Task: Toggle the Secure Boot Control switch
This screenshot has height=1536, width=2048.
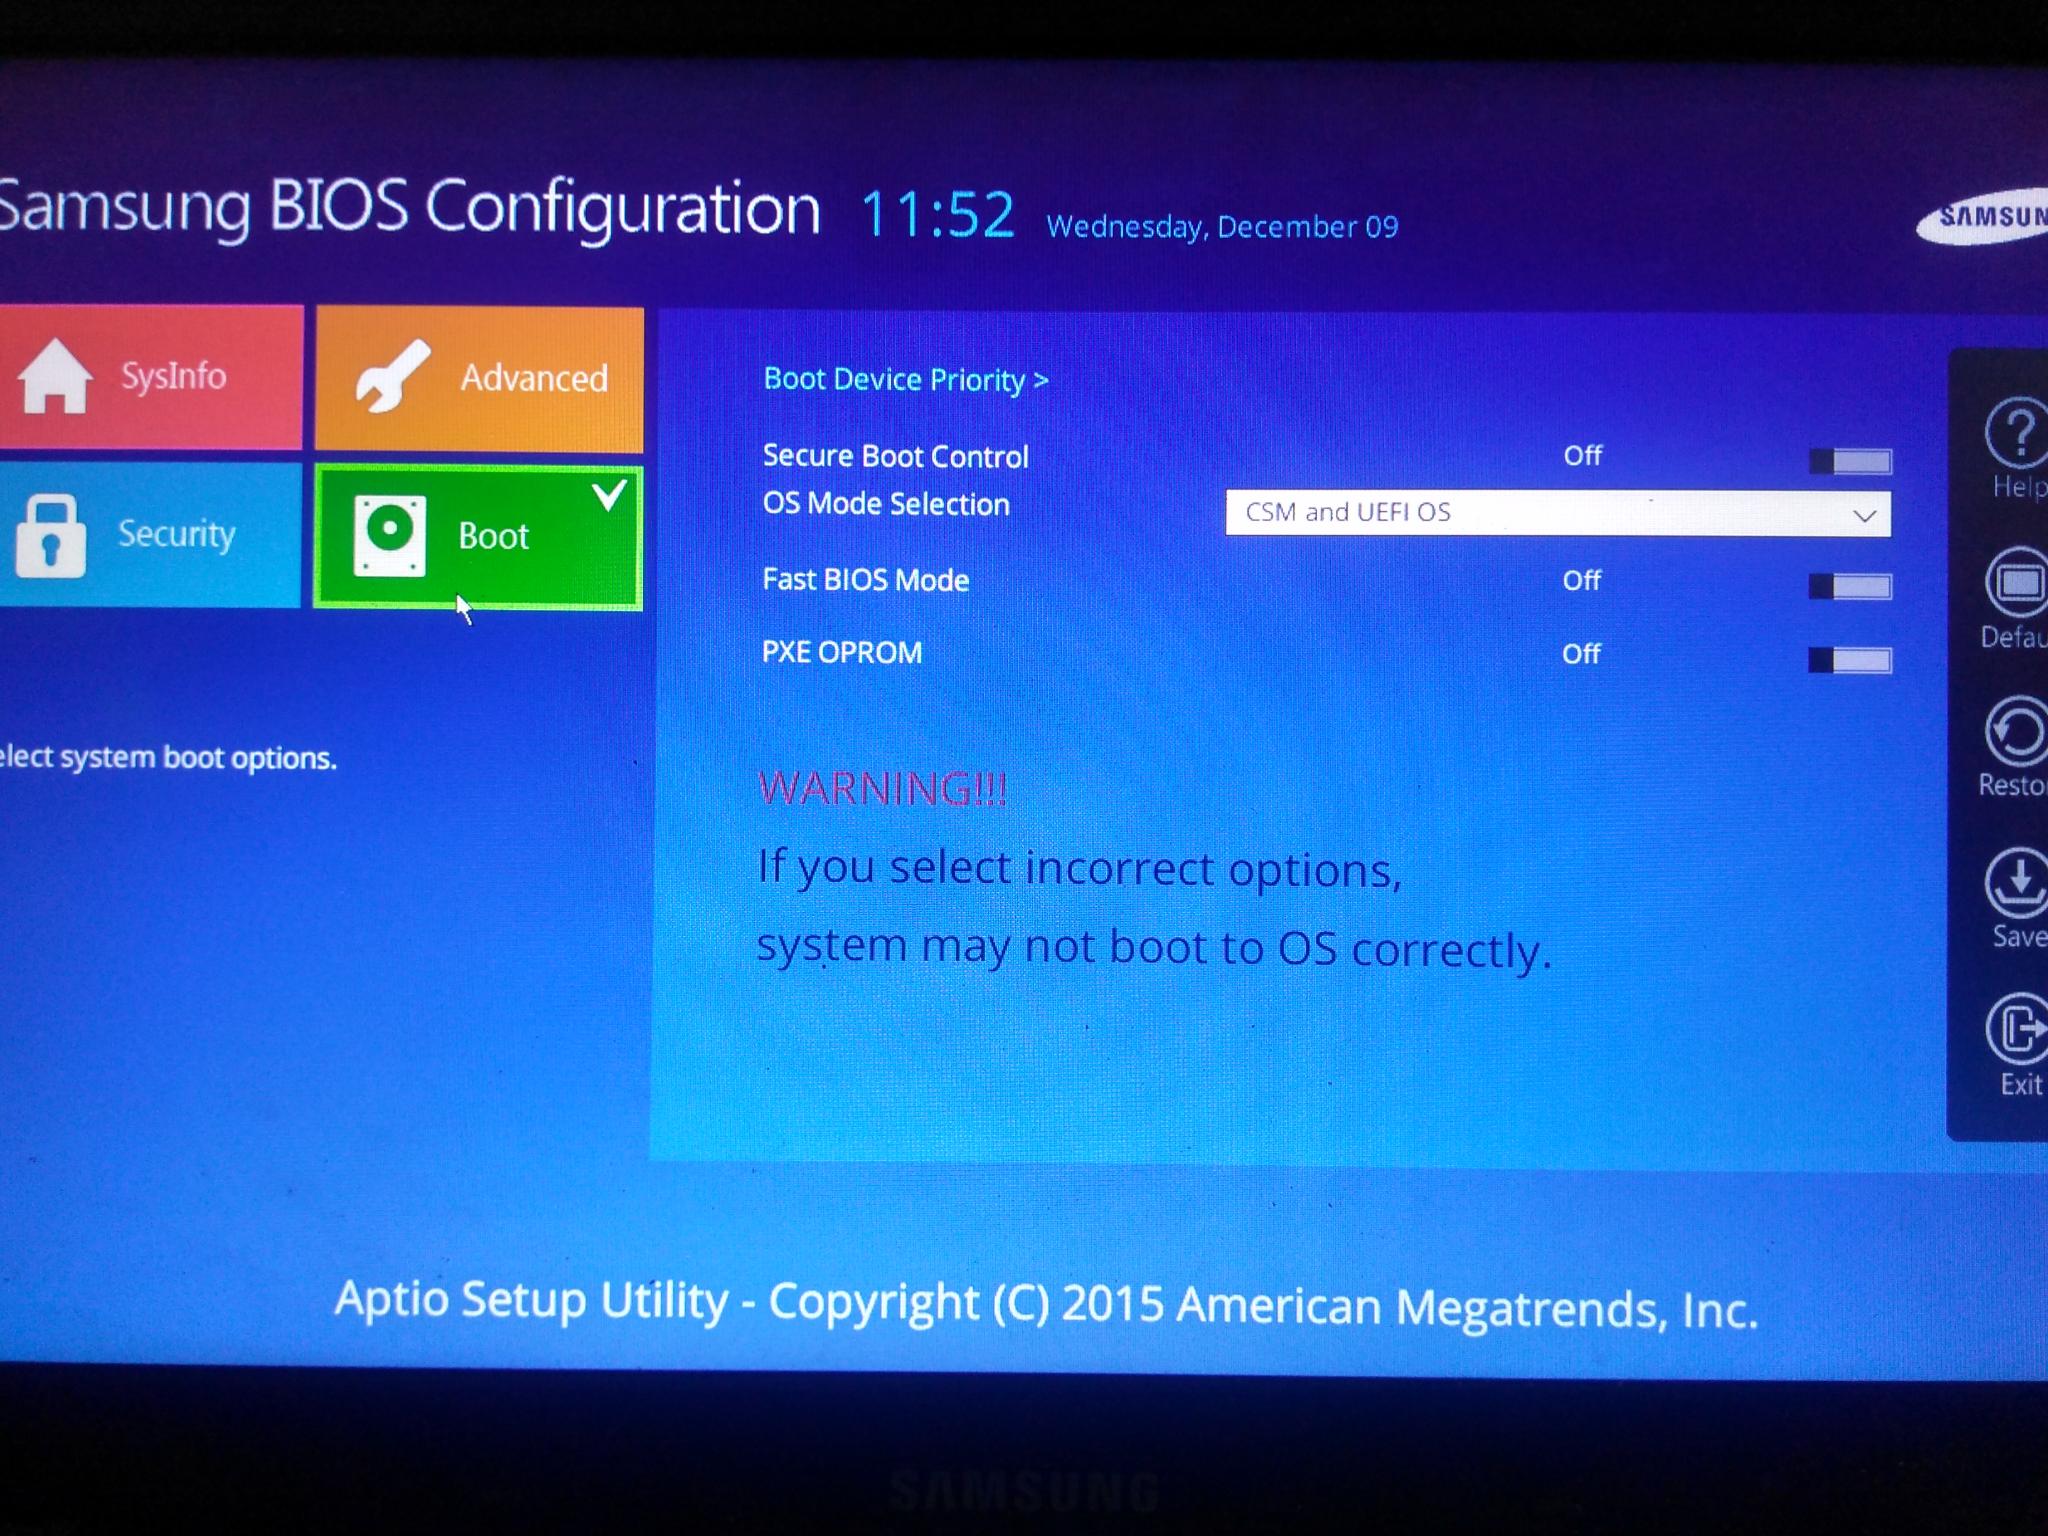Action: click(x=1850, y=461)
